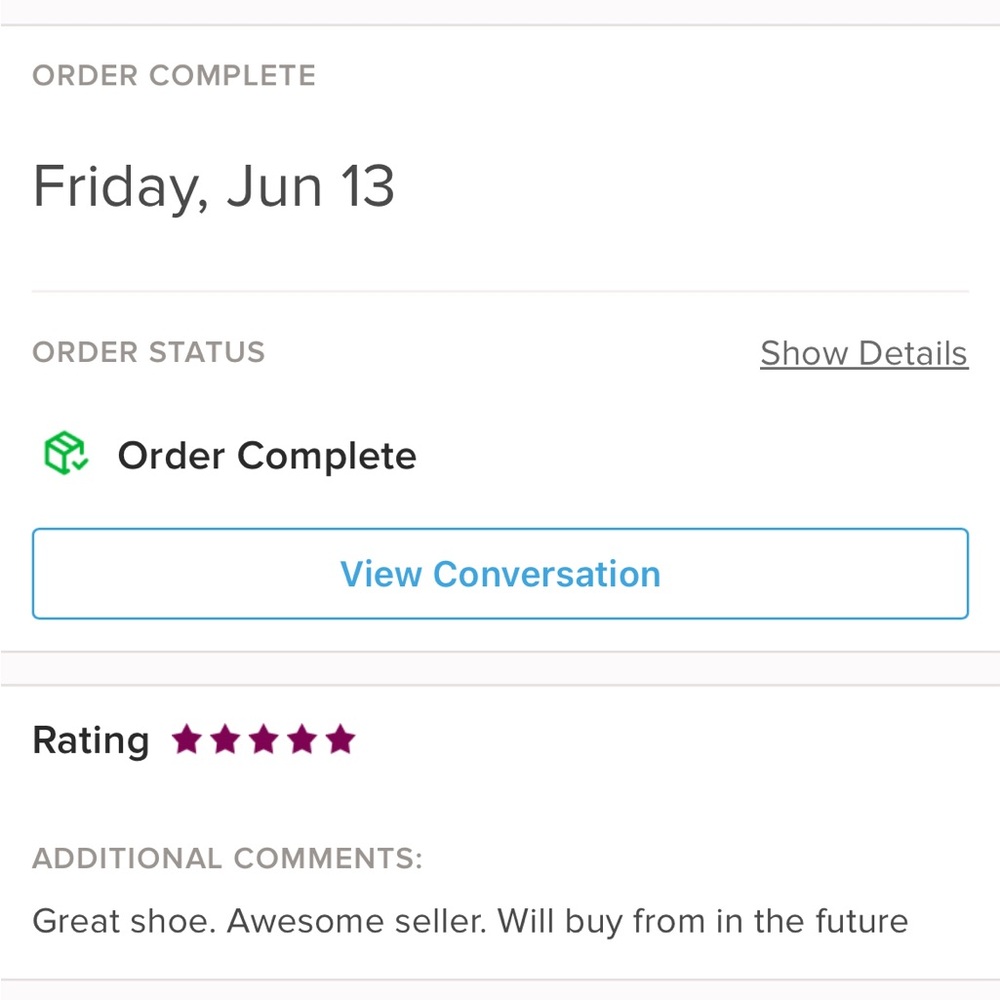Select the third rating star
1000x1000 pixels.
click(264, 739)
